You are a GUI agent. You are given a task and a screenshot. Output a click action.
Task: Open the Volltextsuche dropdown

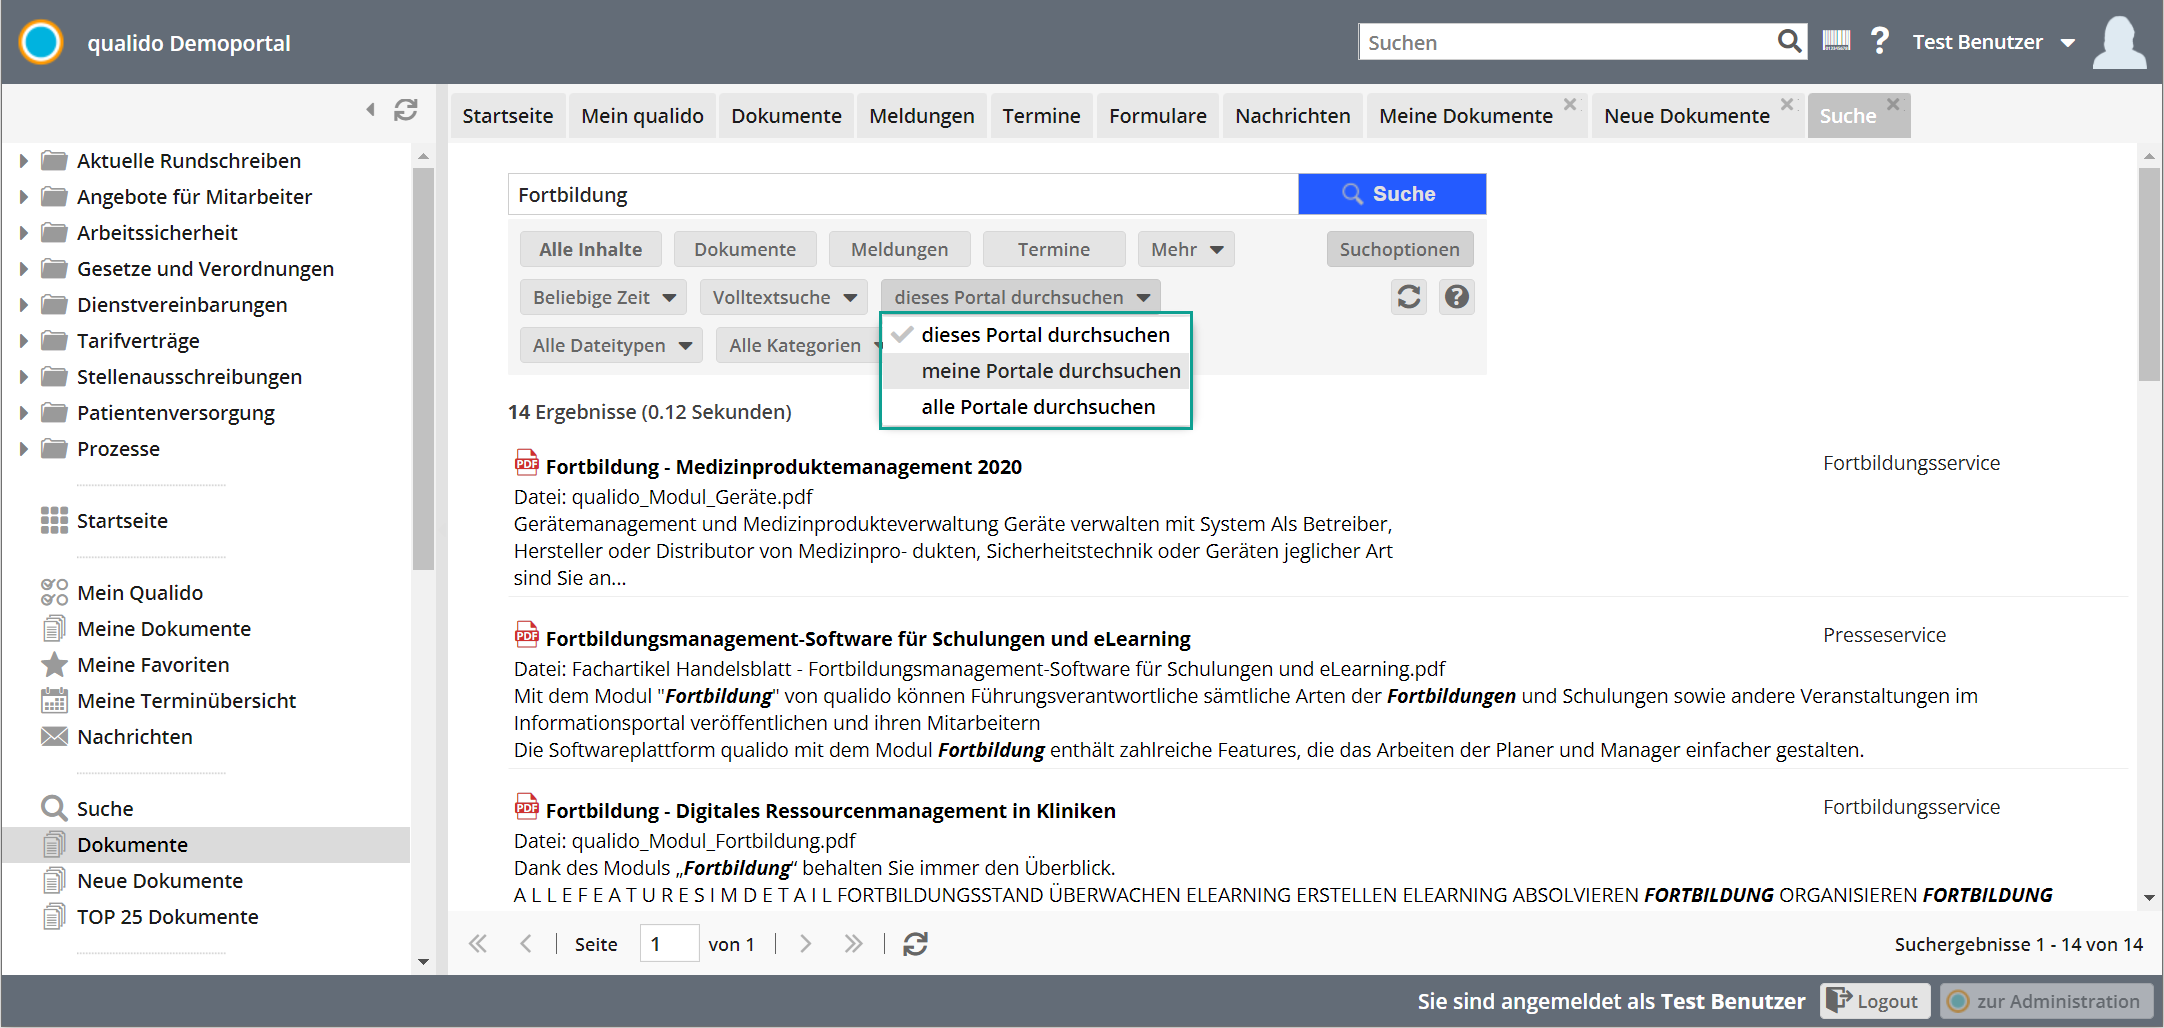pos(784,298)
